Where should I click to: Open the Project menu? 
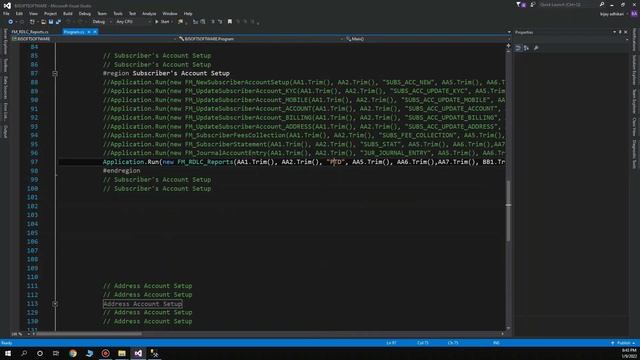click(x=50, y=13)
